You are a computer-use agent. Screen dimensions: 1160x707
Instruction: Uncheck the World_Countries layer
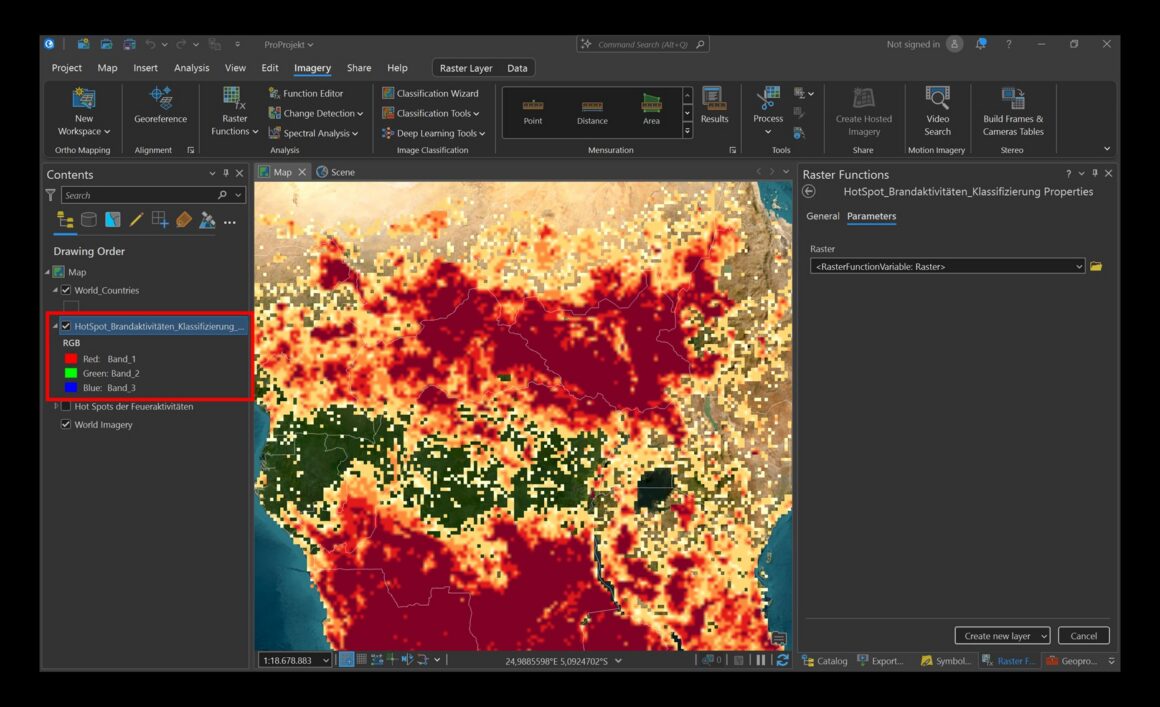pyautogui.click(x=66, y=290)
